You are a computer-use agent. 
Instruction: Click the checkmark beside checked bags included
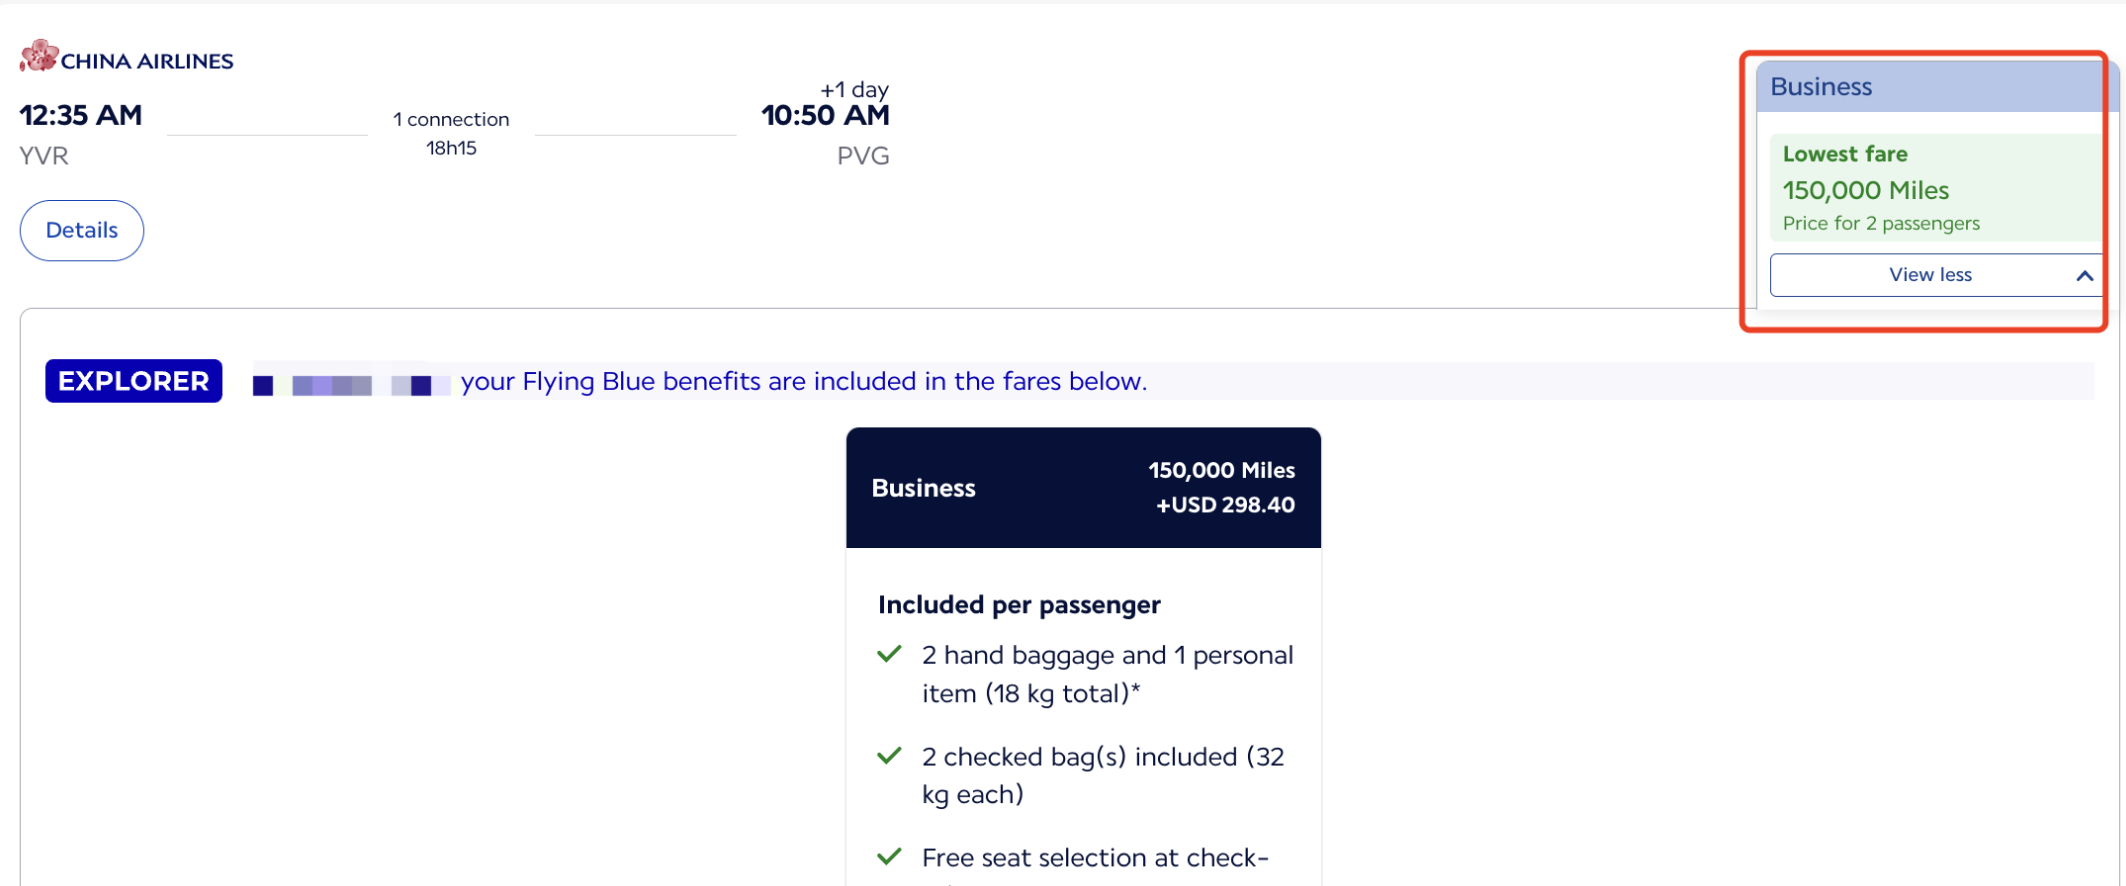point(889,756)
